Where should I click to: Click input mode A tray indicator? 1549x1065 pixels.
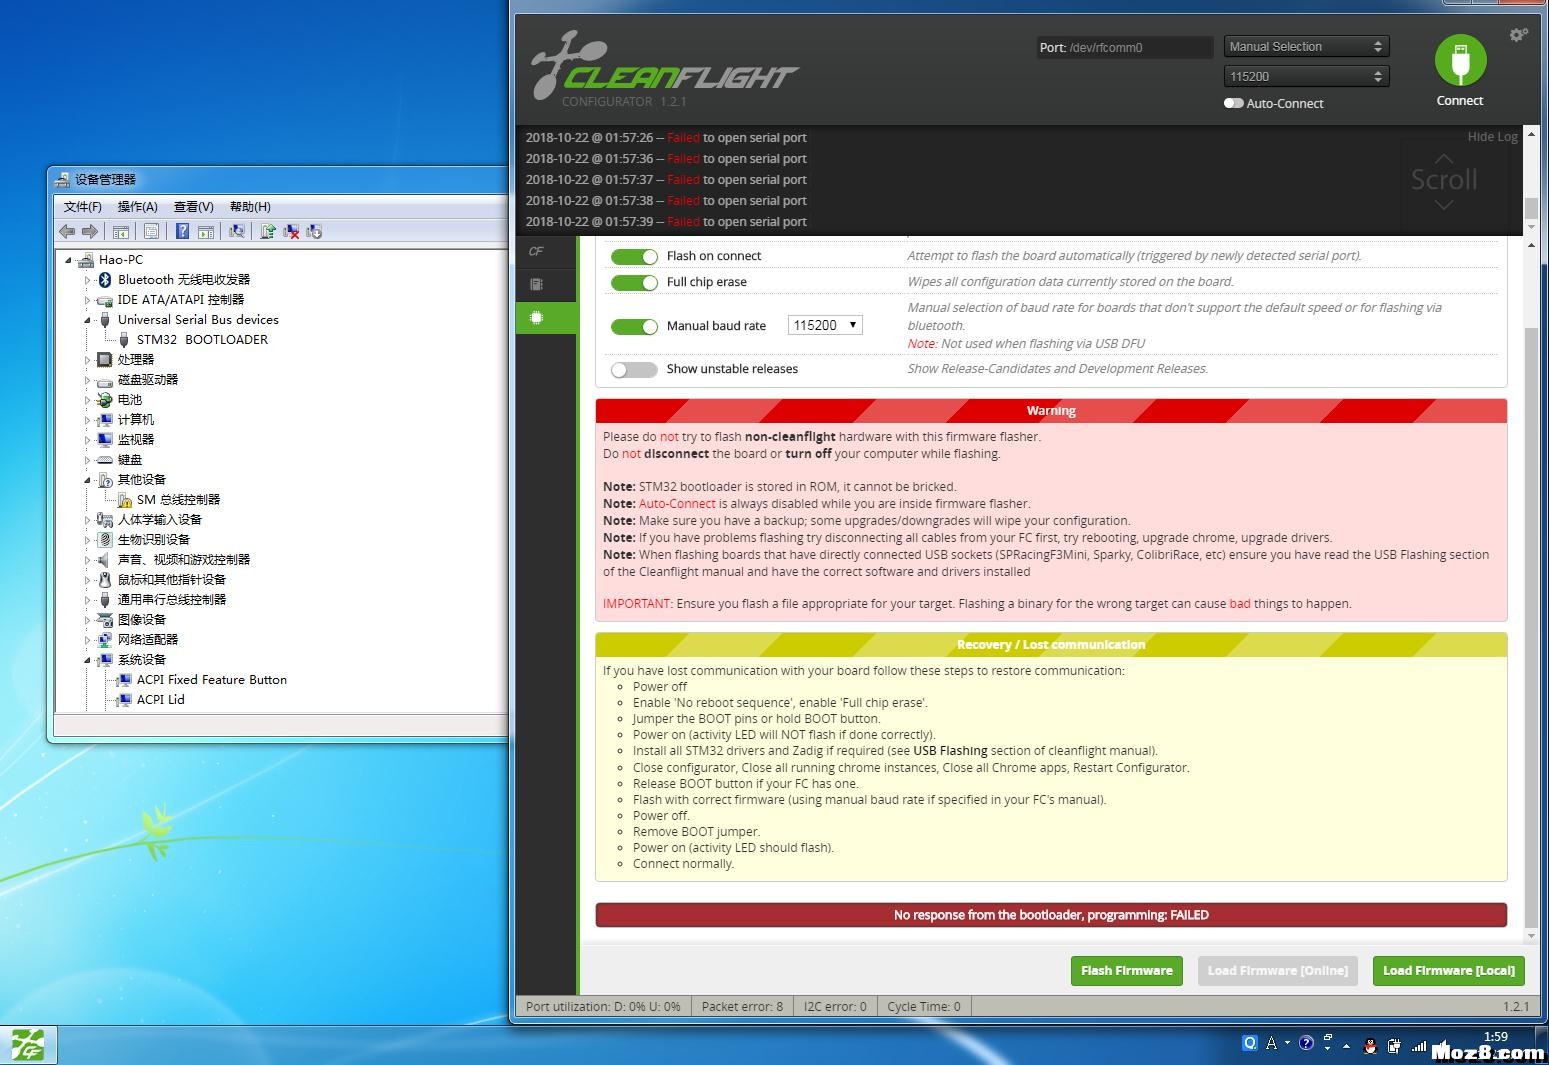pos(1271,1043)
